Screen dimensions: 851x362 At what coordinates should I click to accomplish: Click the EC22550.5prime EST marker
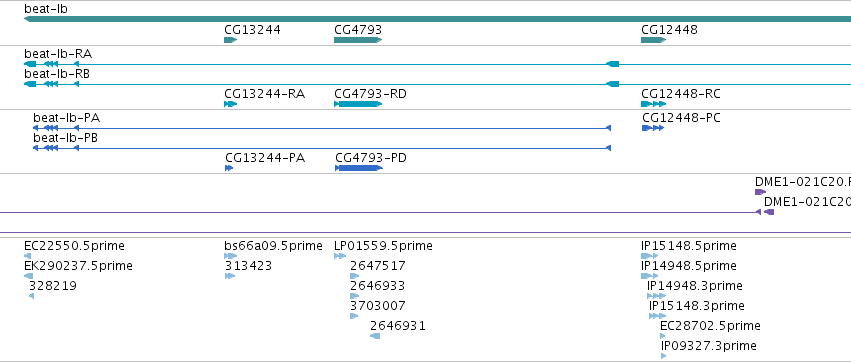pyautogui.click(x=28, y=256)
